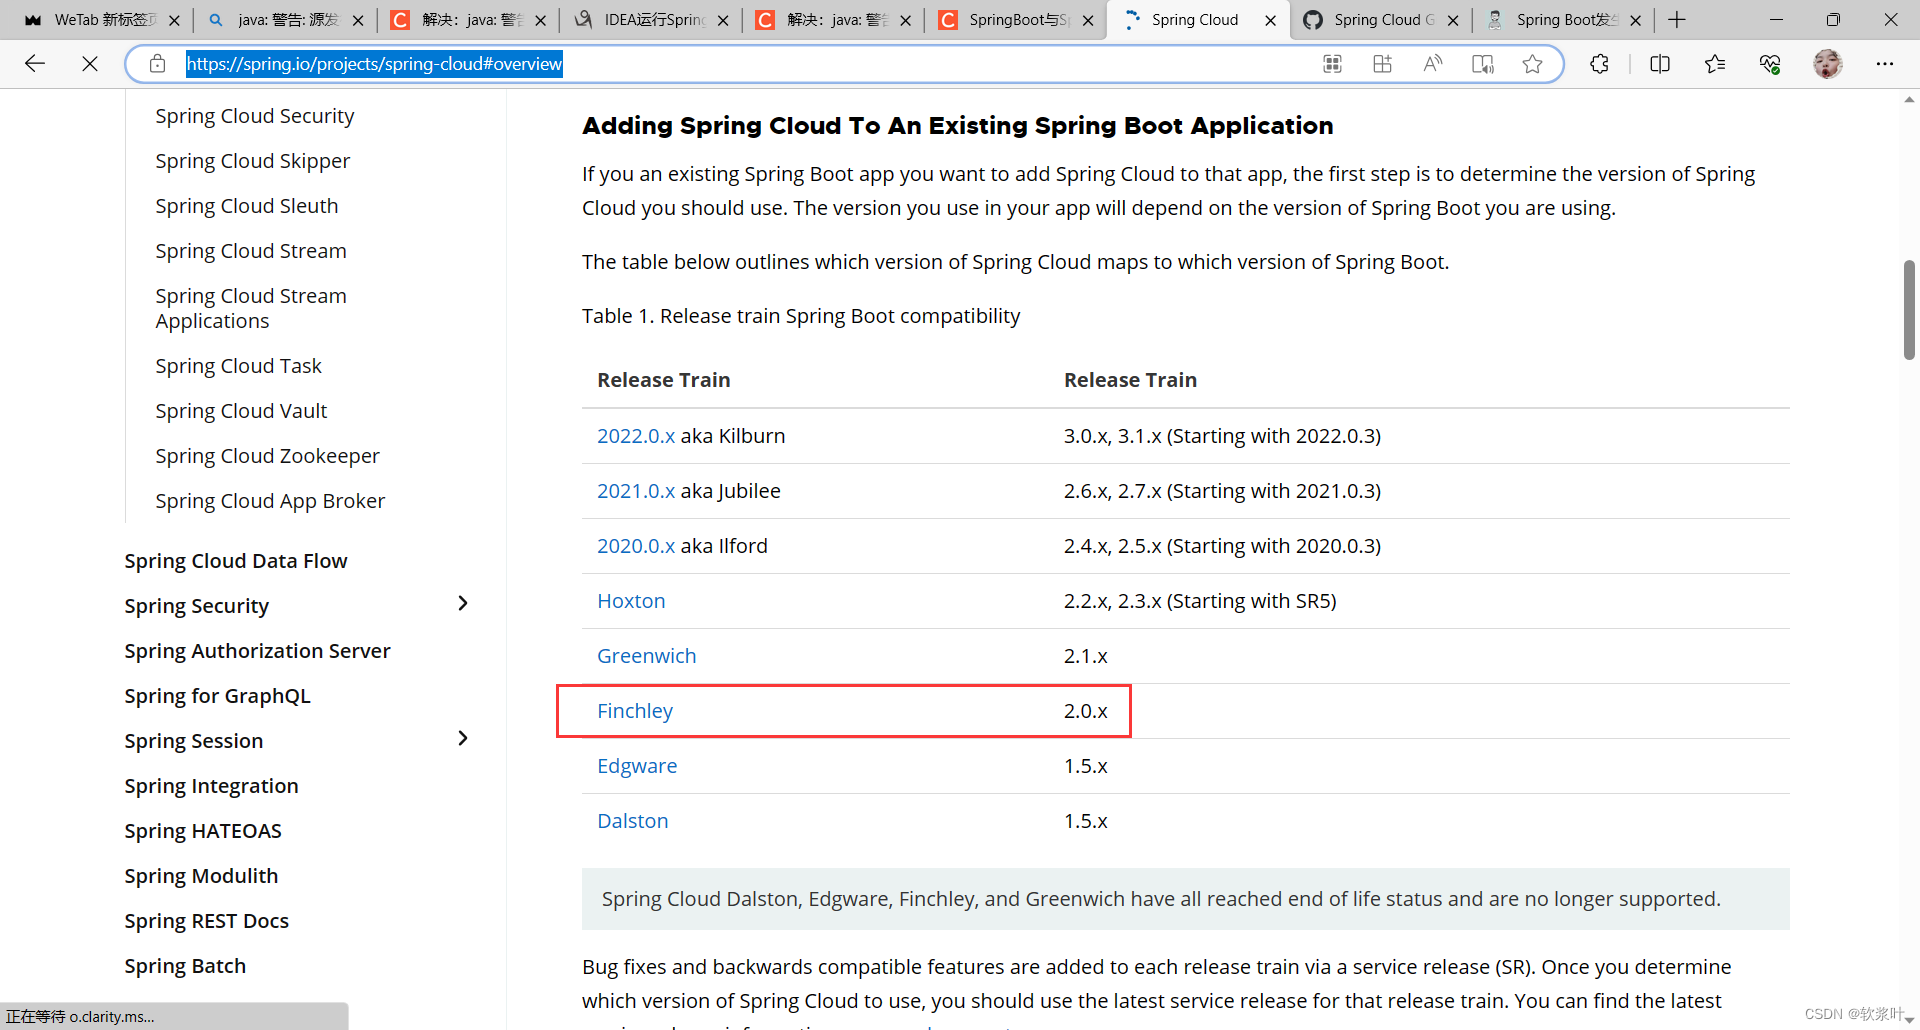Go back to previous page

click(x=35, y=64)
